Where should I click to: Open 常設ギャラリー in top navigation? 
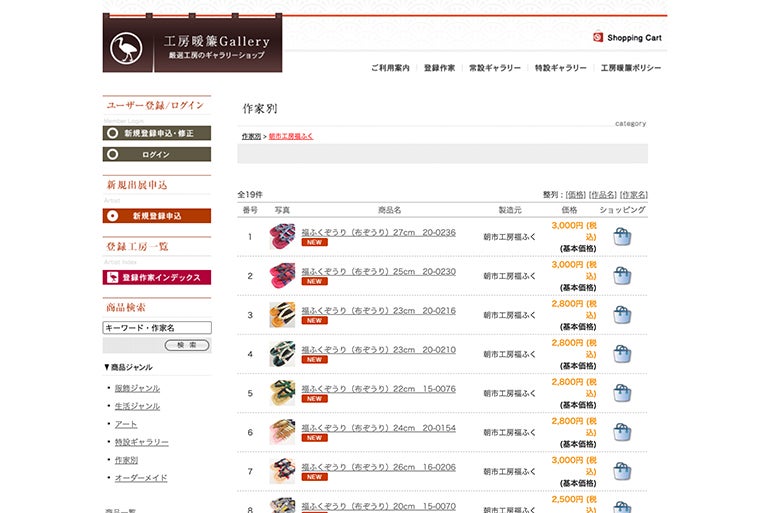pos(495,68)
